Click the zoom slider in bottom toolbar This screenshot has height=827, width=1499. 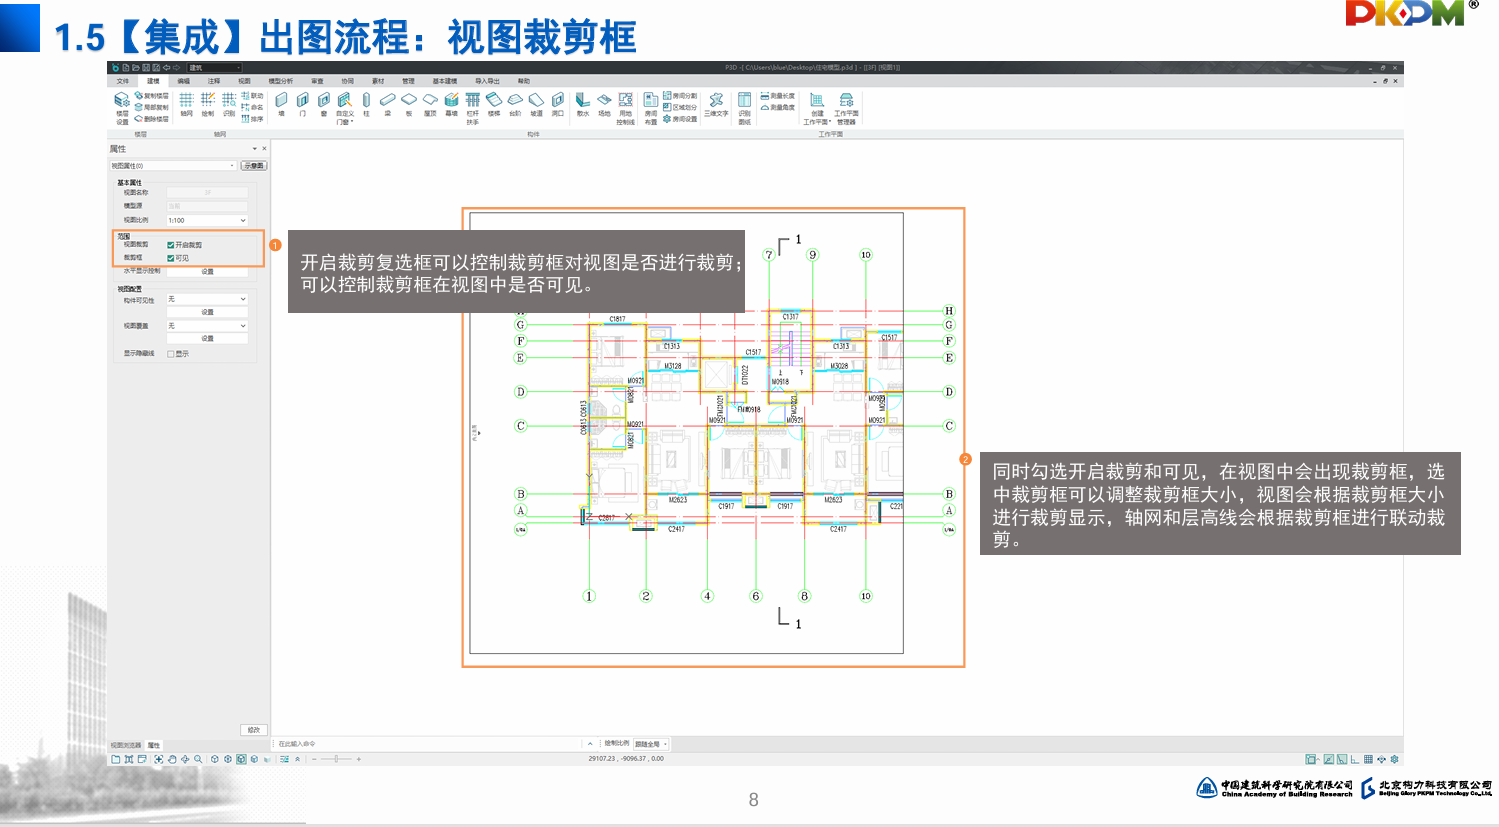[x=336, y=759]
